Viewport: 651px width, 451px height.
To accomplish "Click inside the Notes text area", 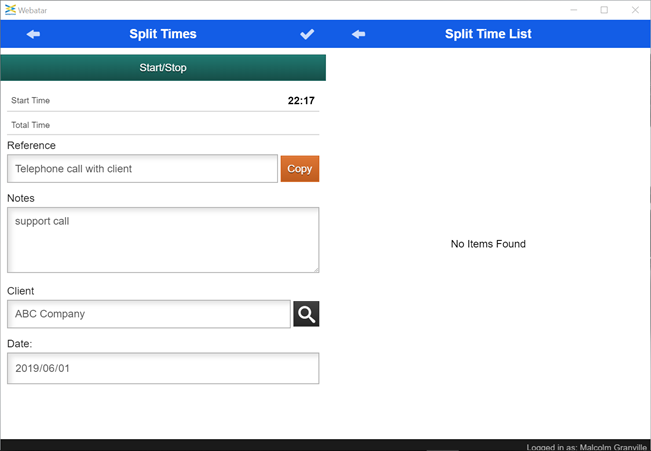I will pyautogui.click(x=162, y=240).
